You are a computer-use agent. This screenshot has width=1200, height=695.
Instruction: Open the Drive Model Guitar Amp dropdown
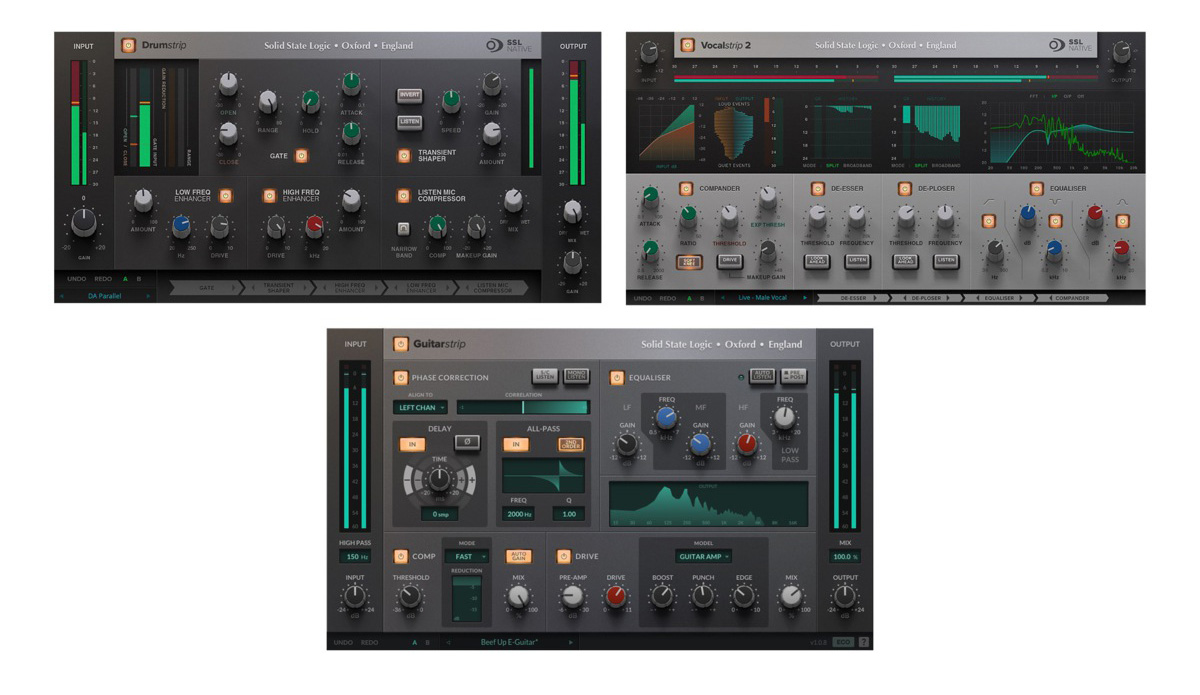pos(703,556)
